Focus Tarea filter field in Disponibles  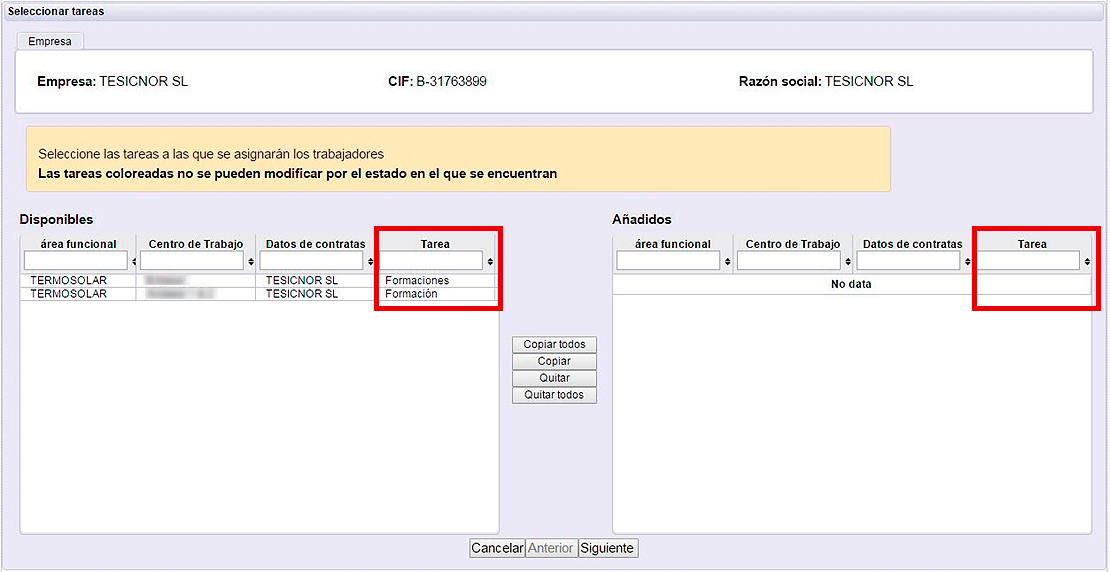[x=433, y=261]
